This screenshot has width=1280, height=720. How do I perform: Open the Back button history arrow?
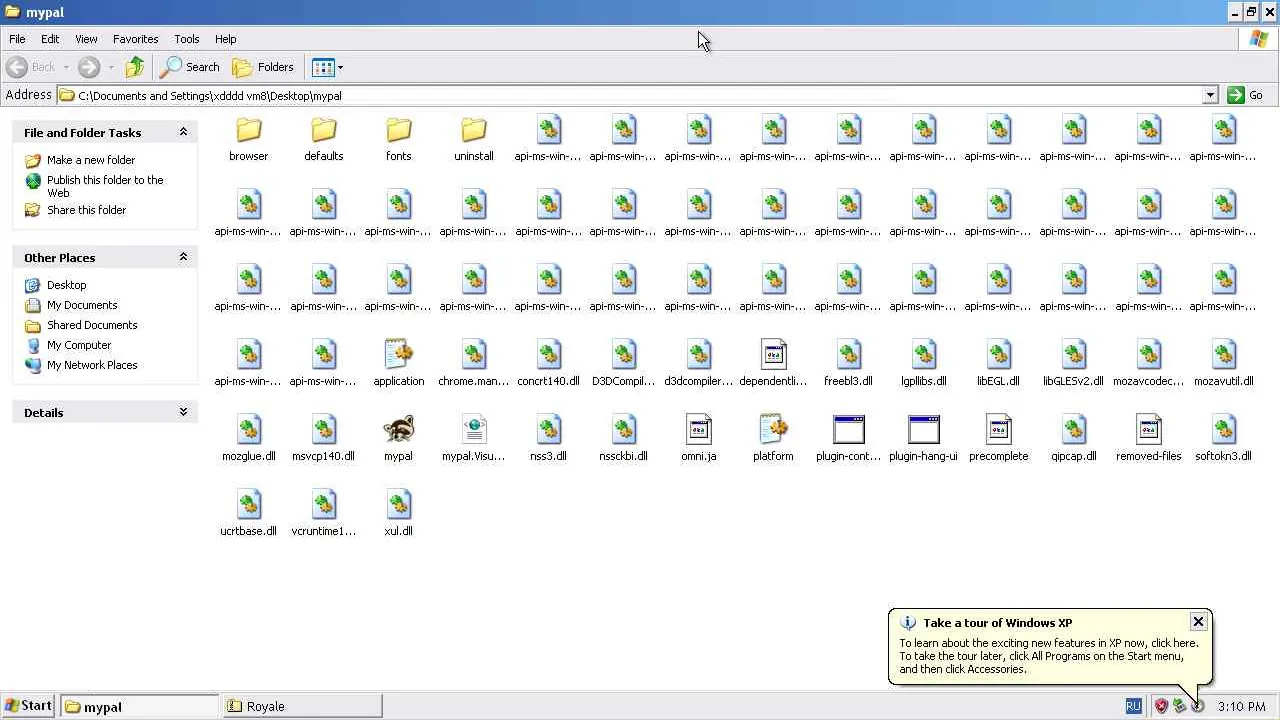click(66, 67)
